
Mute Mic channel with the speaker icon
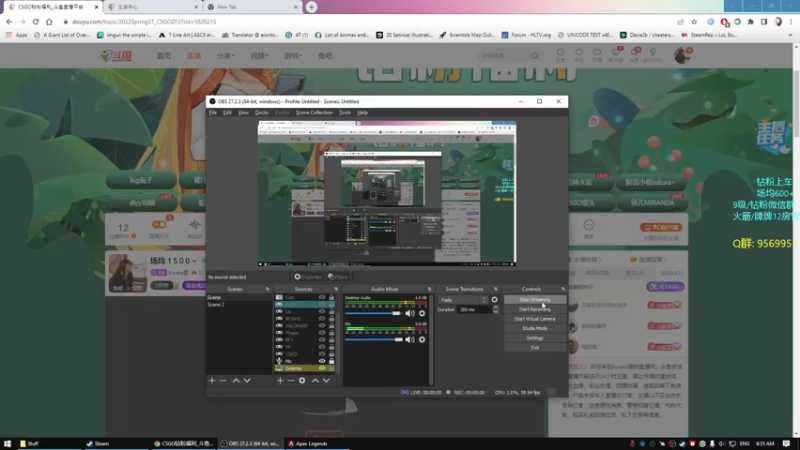point(410,339)
